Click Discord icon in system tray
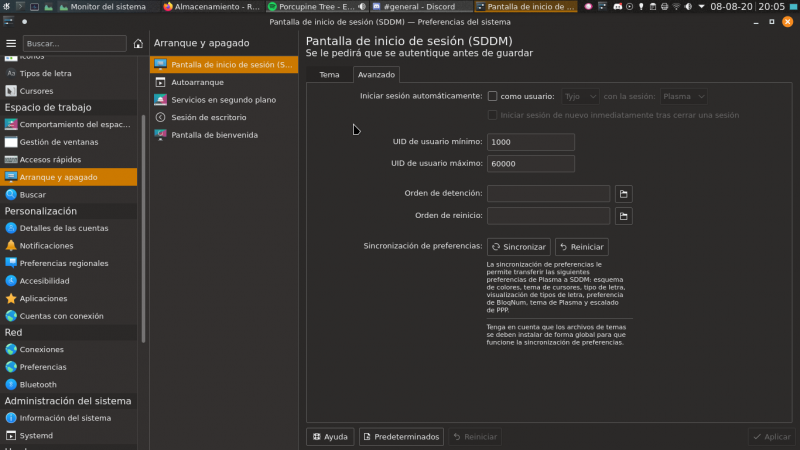800x450 pixels. tap(617, 7)
